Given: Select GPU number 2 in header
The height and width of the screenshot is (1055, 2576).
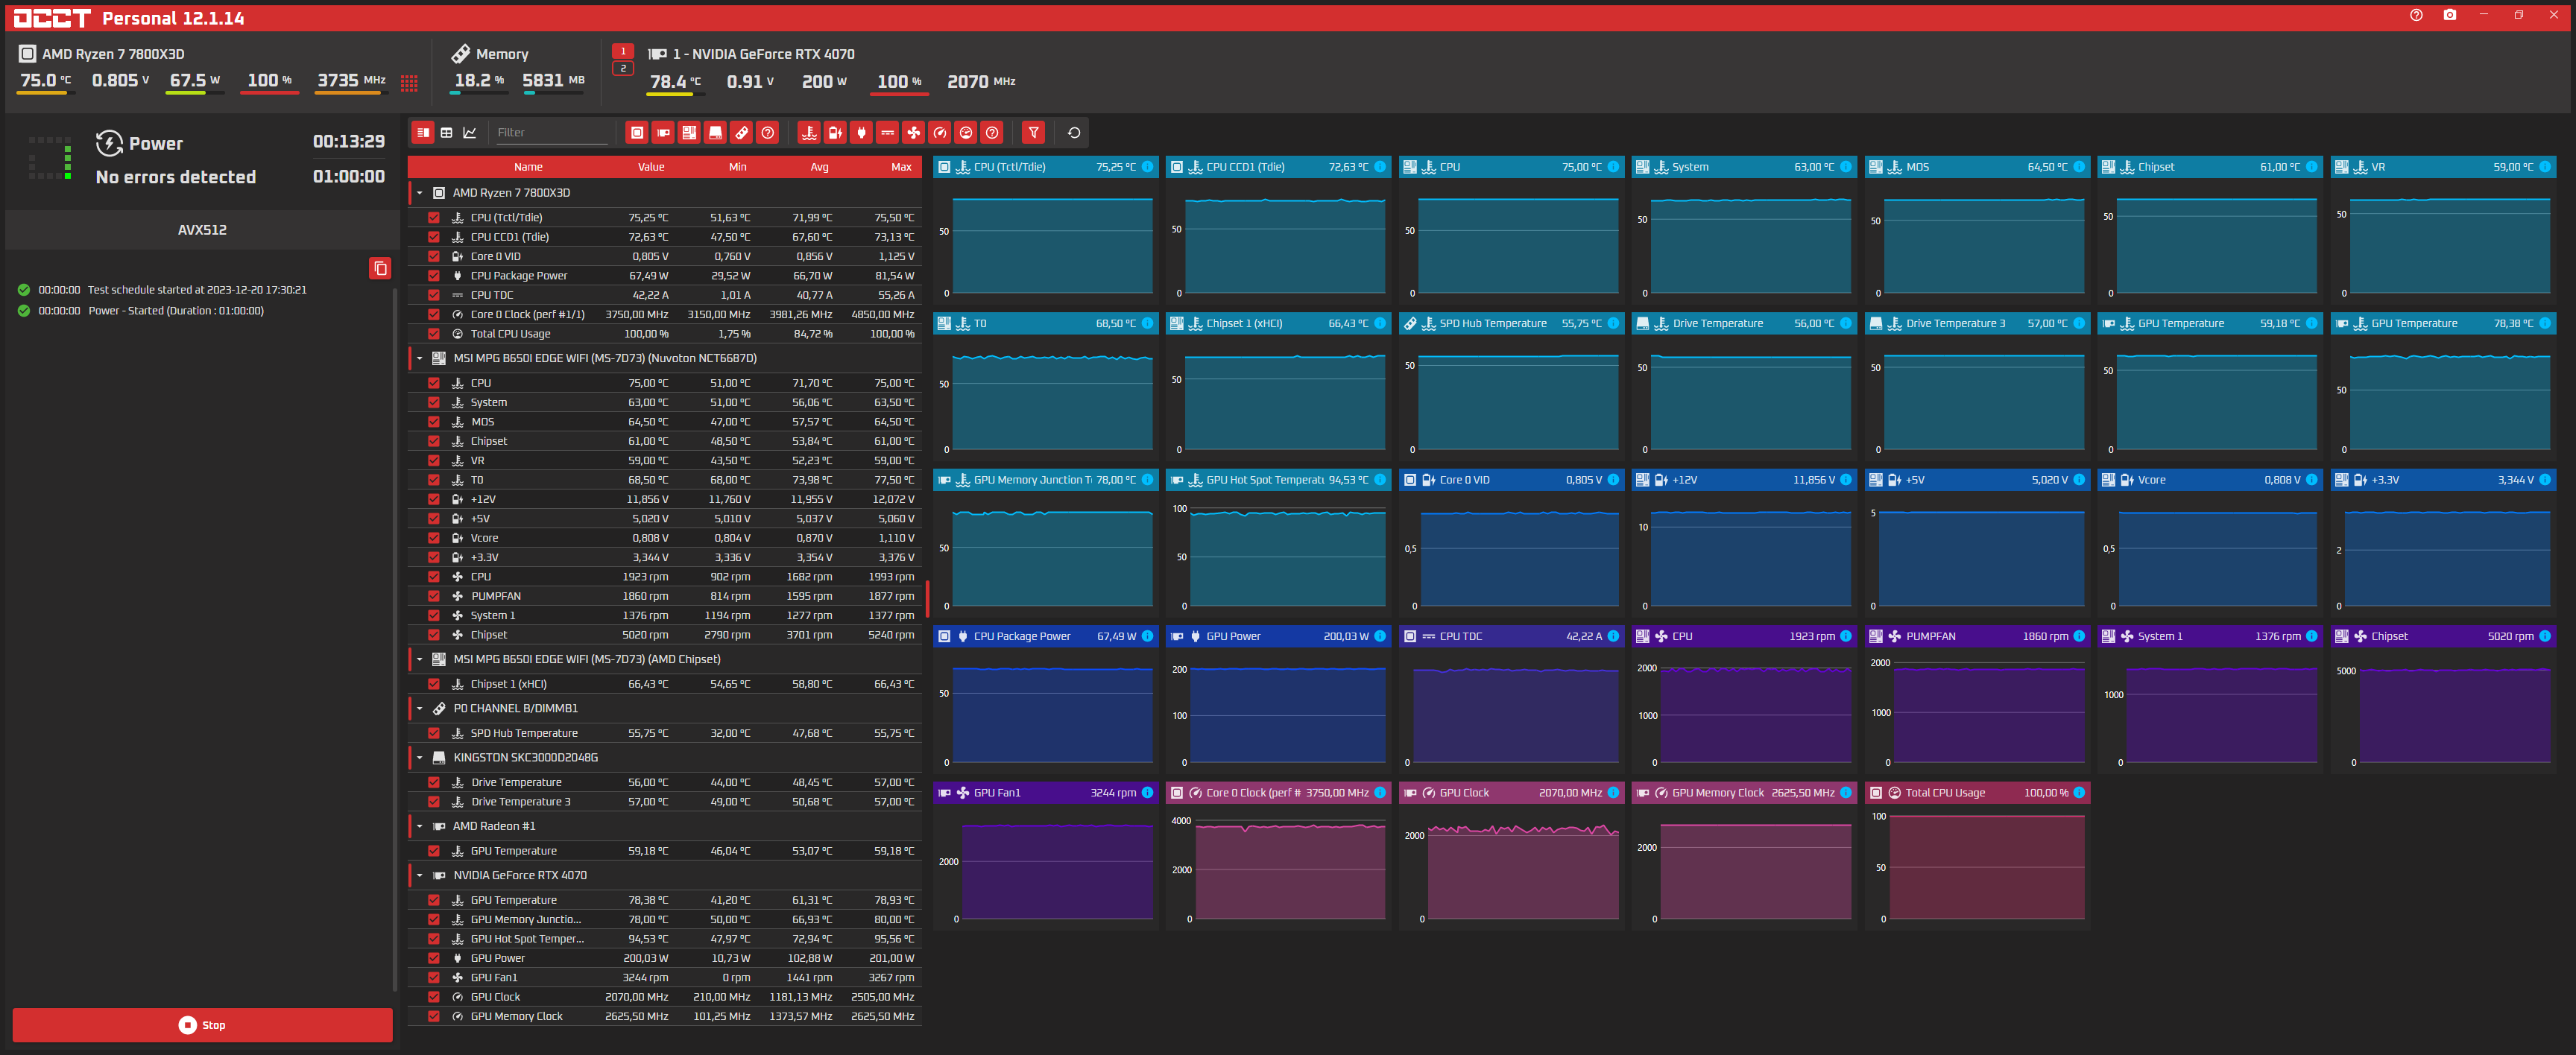Looking at the screenshot, I should pos(623,69).
